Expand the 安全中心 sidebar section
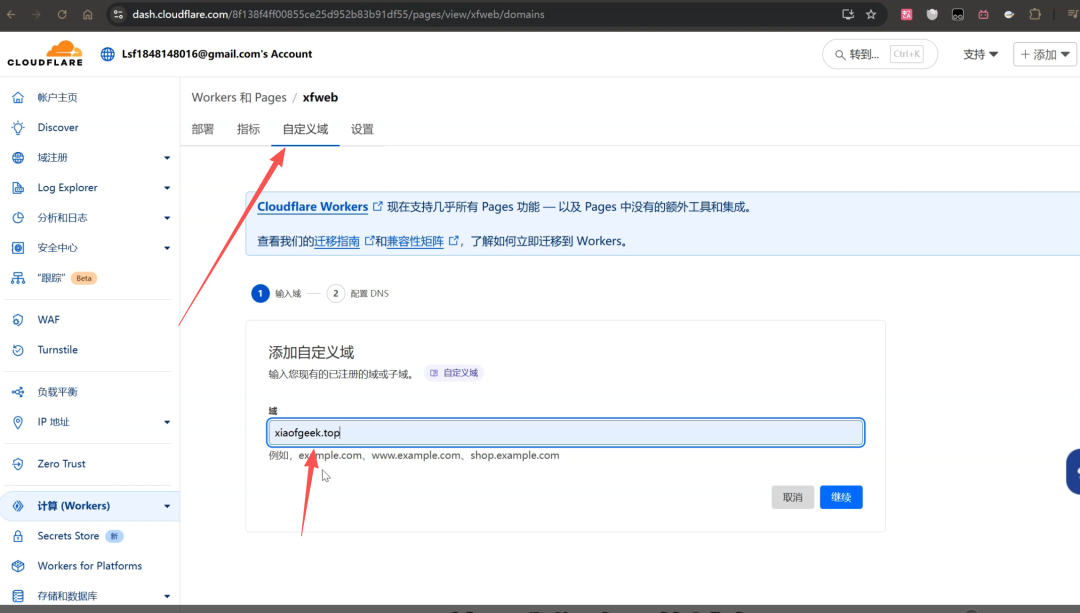The height and width of the screenshot is (613, 1080). (167, 248)
